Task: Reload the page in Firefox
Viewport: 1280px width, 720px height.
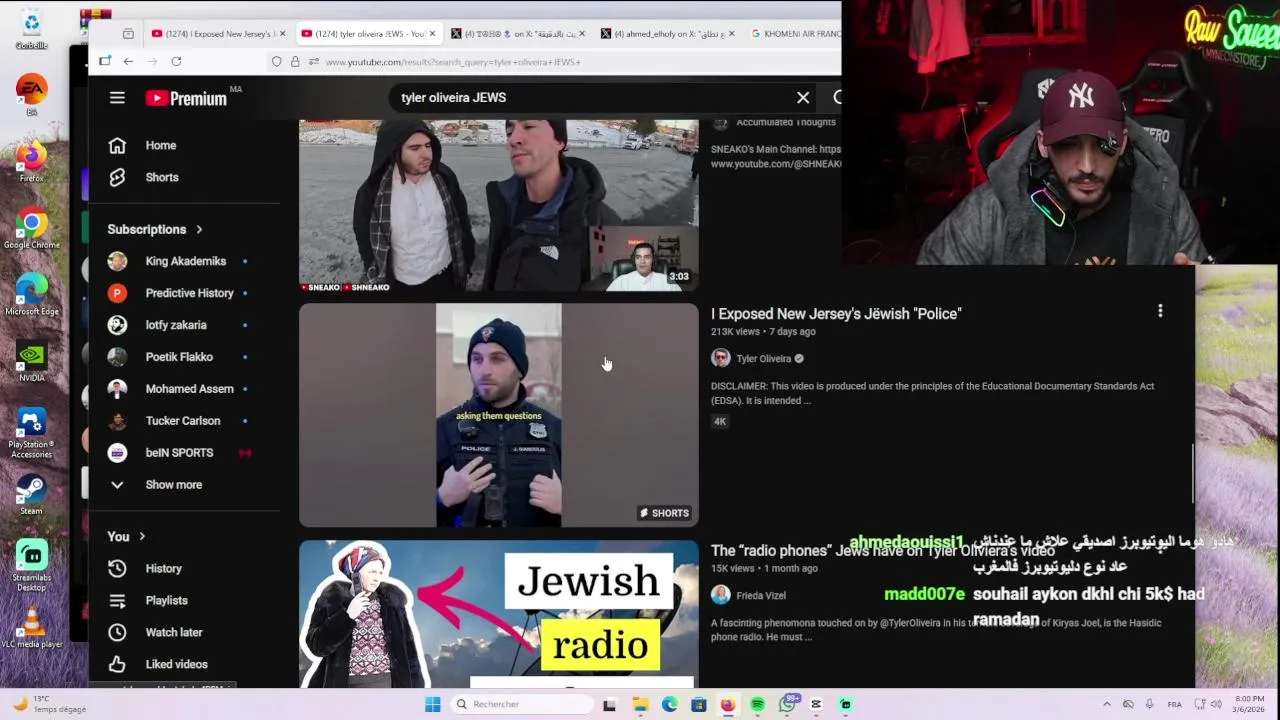Action: pos(176,61)
